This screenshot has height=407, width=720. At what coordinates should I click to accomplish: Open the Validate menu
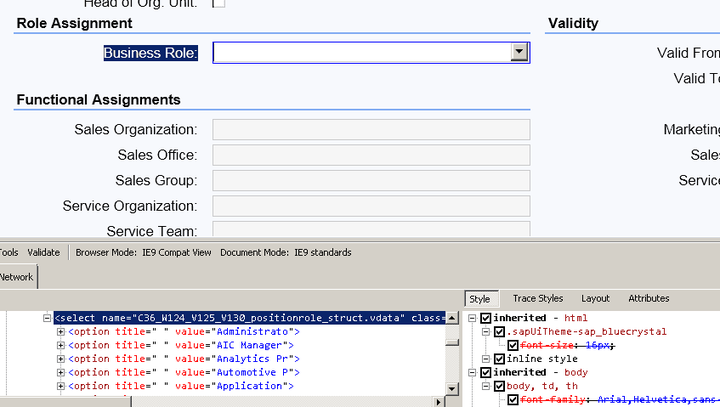tap(43, 252)
